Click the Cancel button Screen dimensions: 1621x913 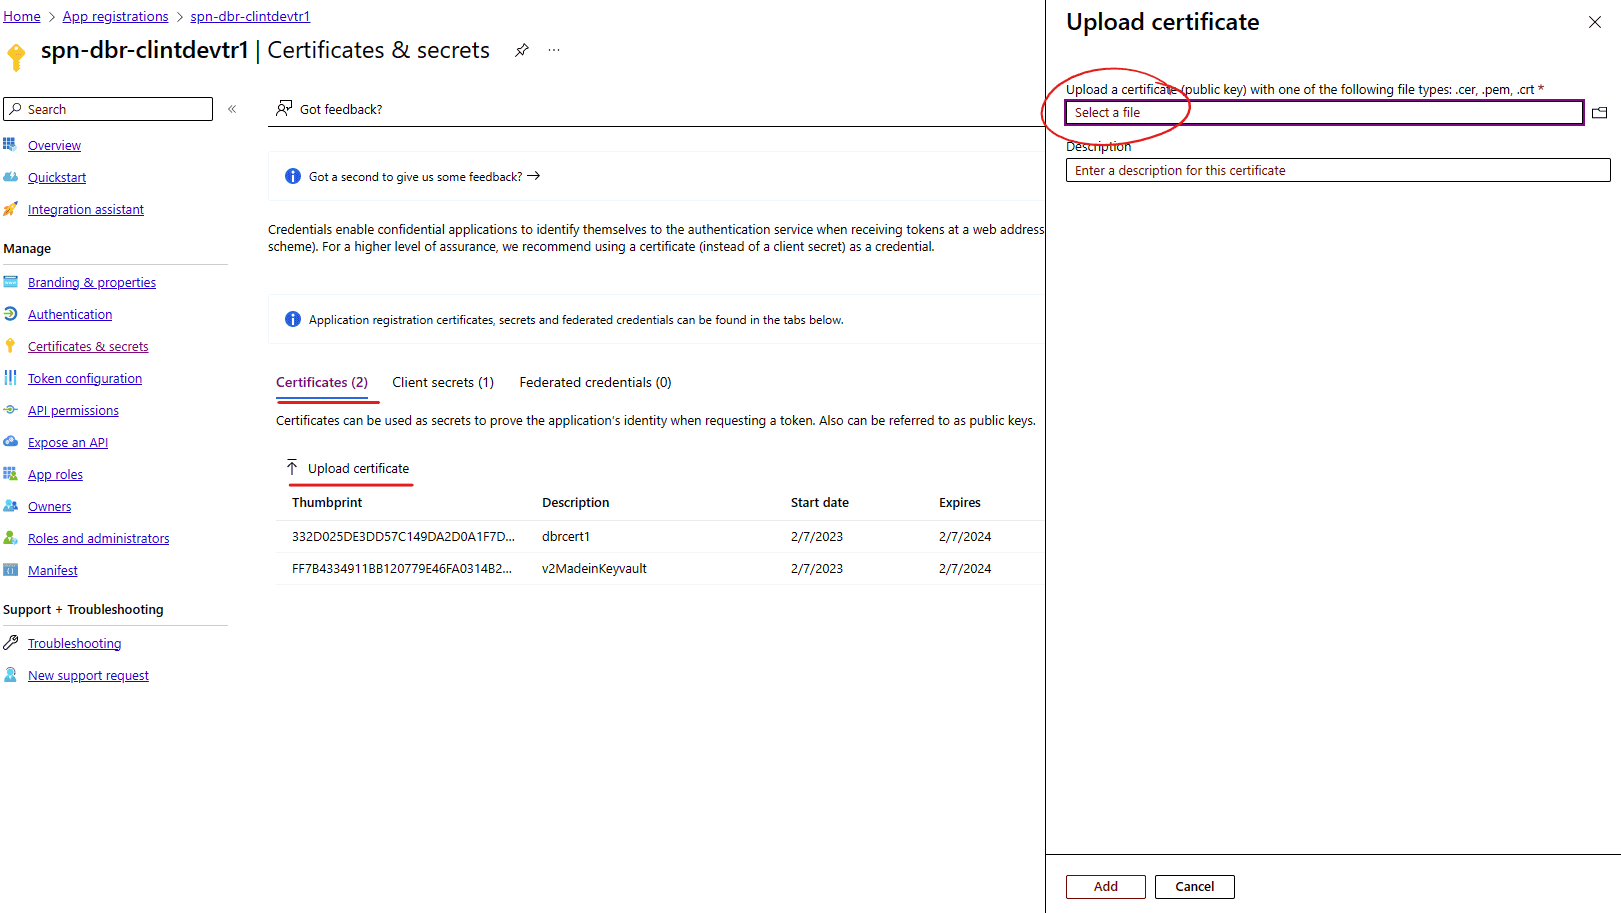1195,887
